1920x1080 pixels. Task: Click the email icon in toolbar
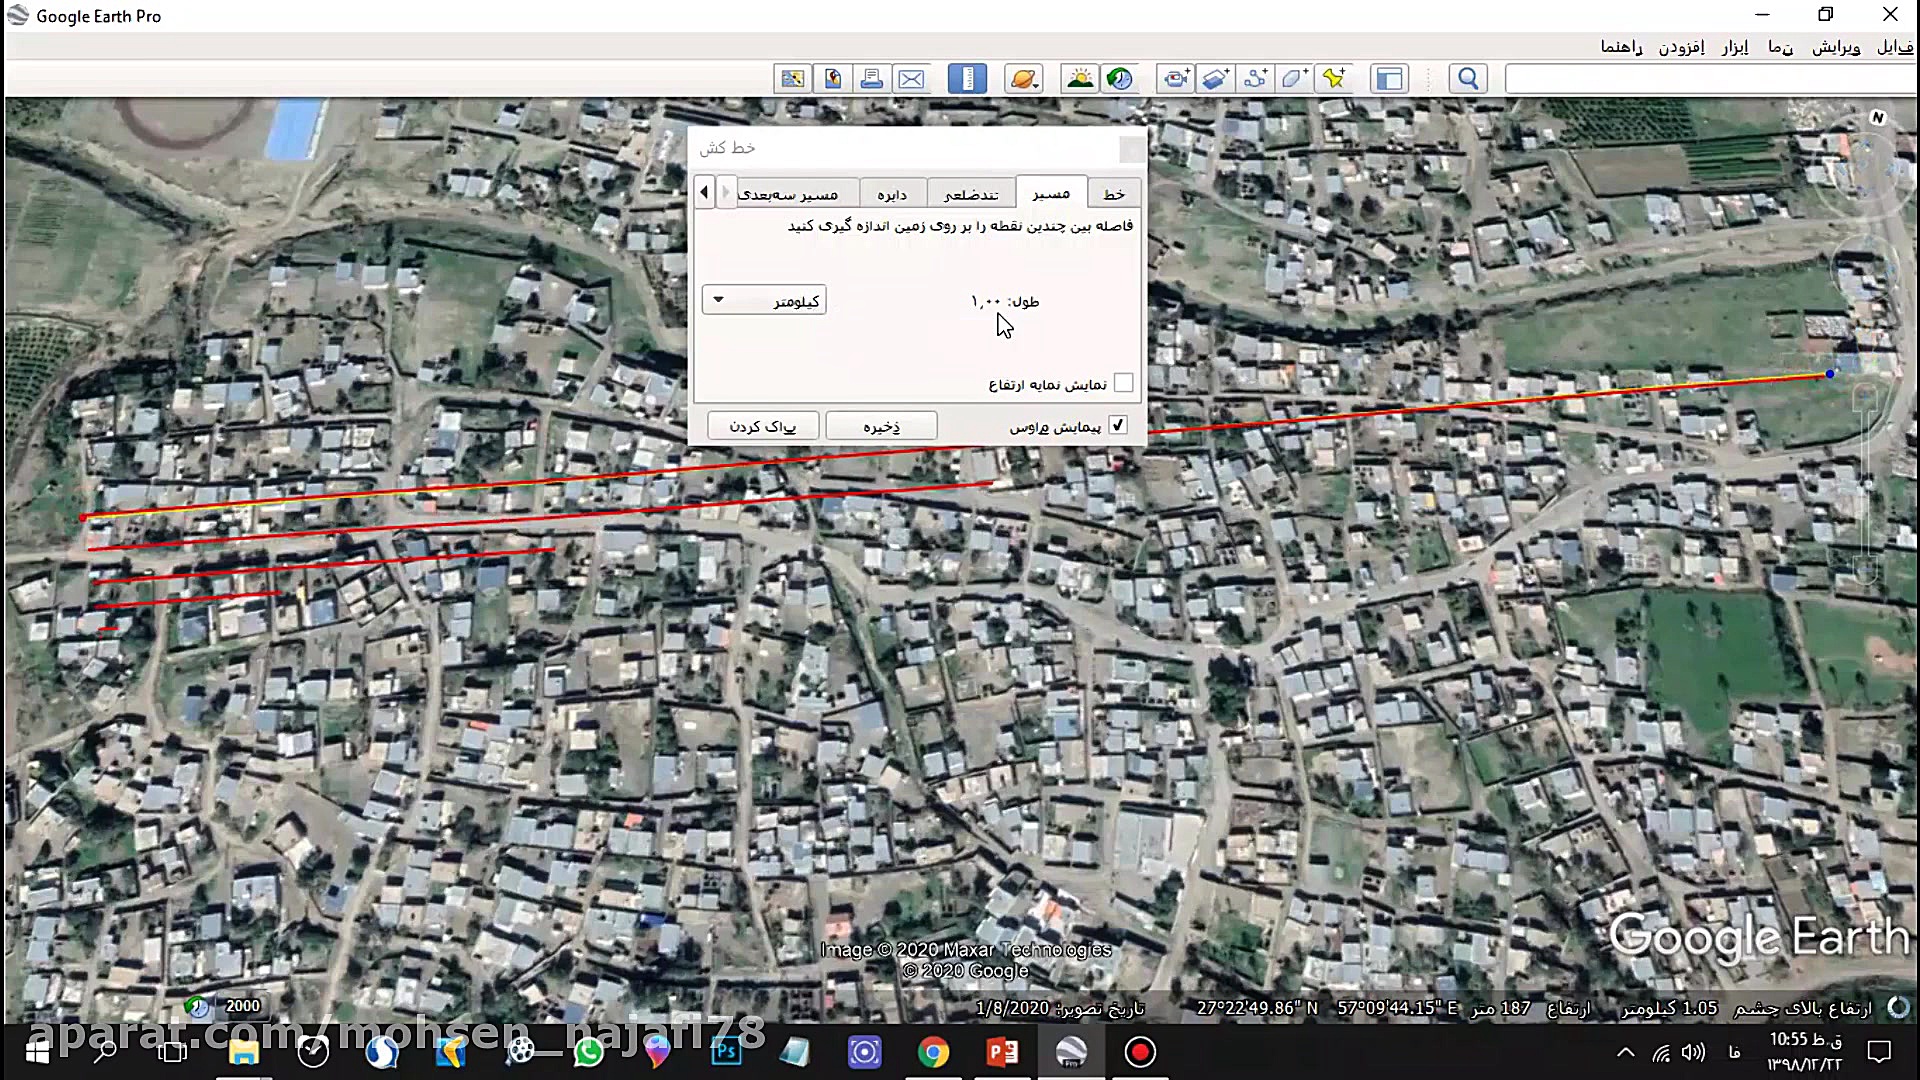(911, 79)
